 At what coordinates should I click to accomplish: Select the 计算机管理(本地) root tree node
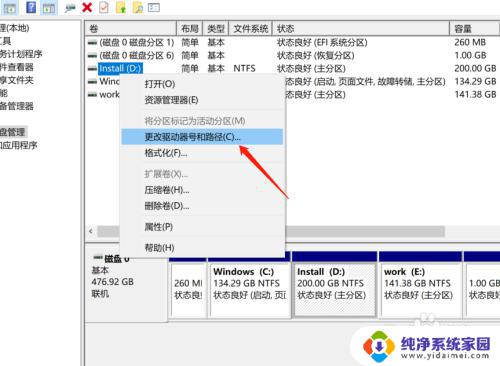coord(15,28)
